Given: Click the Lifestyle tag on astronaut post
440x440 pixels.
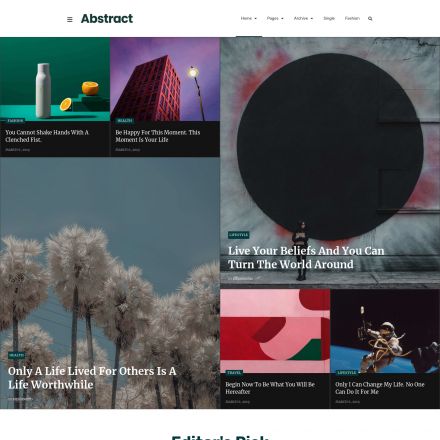Looking at the screenshot, I should 347,373.
